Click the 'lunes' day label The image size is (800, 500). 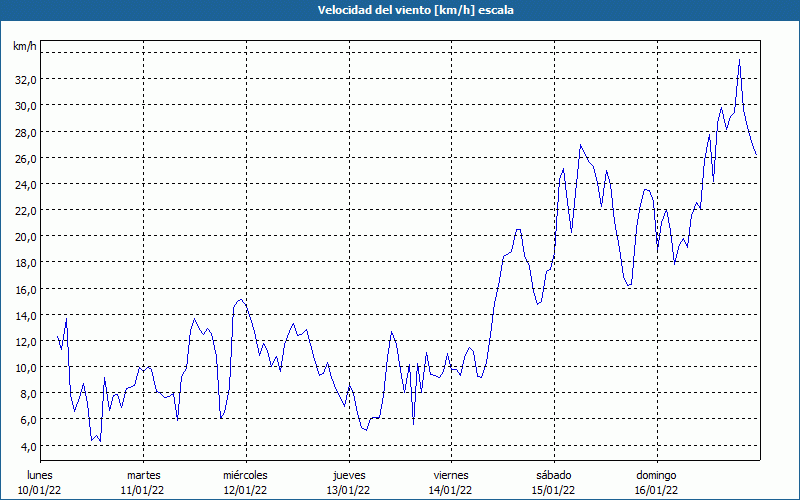pyautogui.click(x=40, y=475)
